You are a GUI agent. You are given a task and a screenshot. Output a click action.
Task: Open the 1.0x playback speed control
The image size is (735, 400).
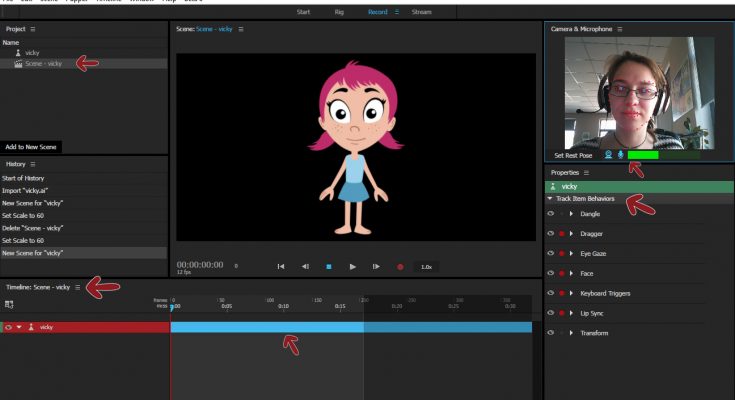click(x=426, y=267)
